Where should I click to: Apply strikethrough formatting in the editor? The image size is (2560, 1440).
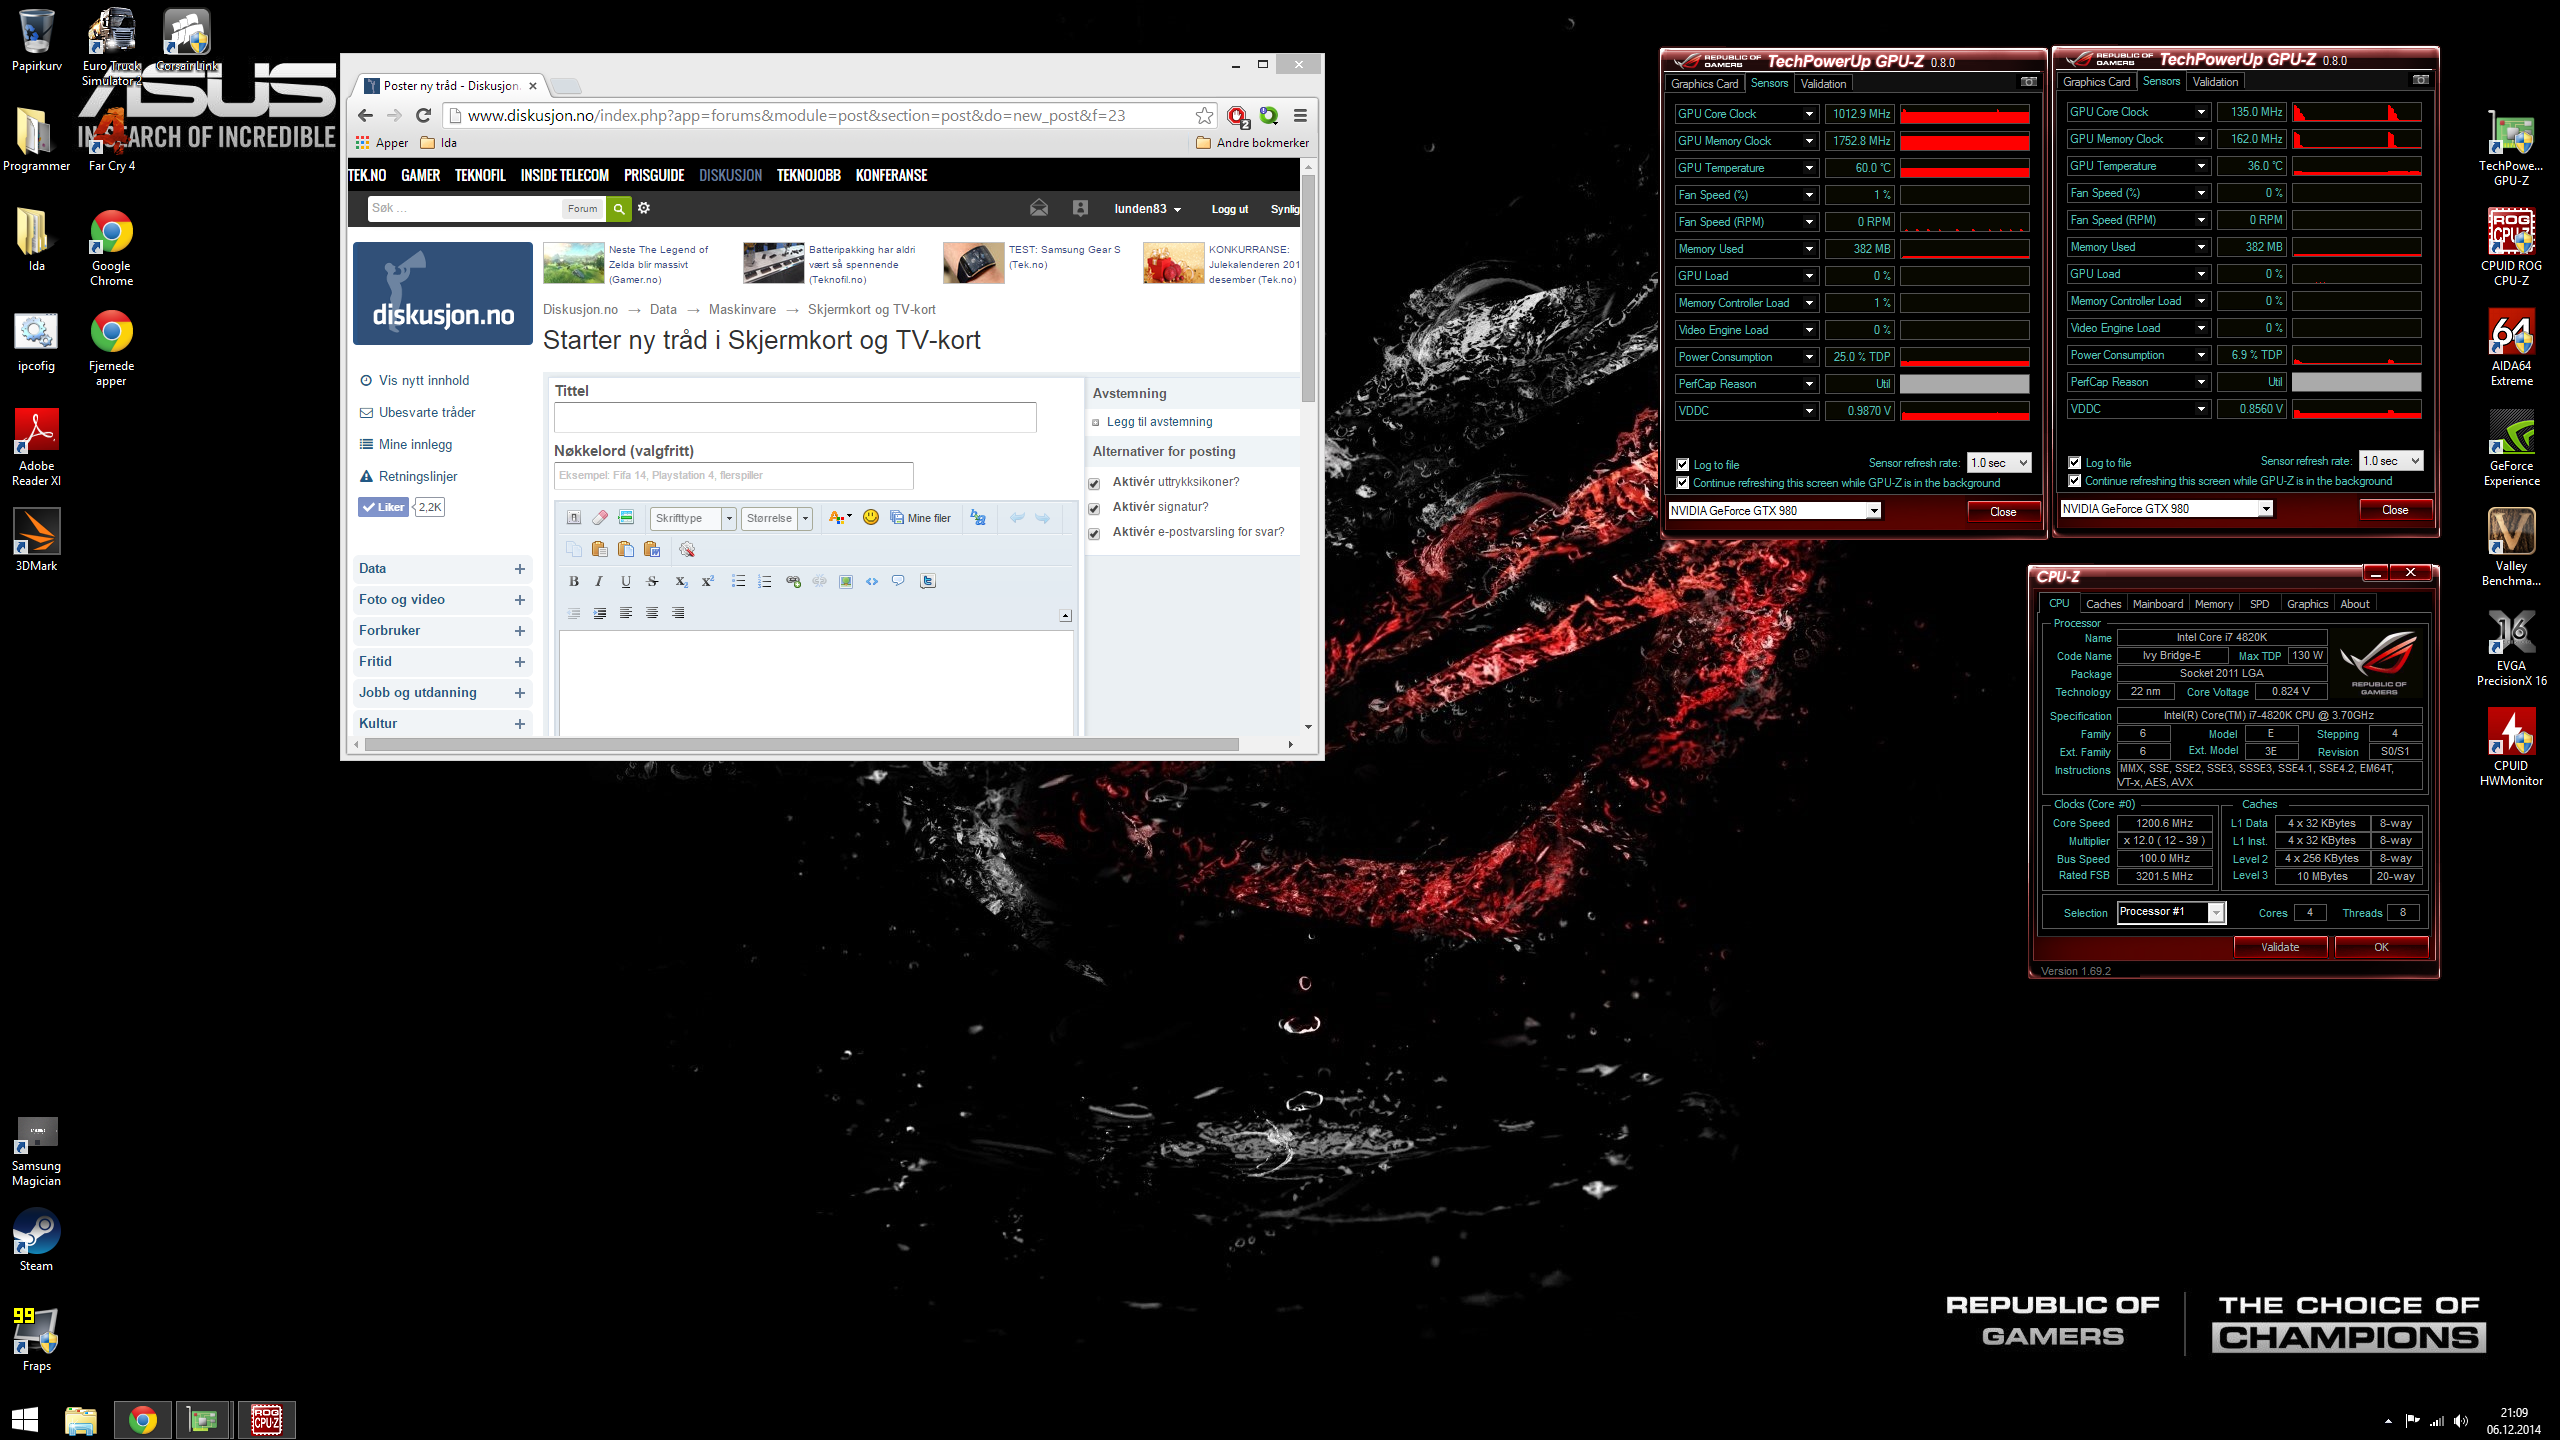coord(653,581)
